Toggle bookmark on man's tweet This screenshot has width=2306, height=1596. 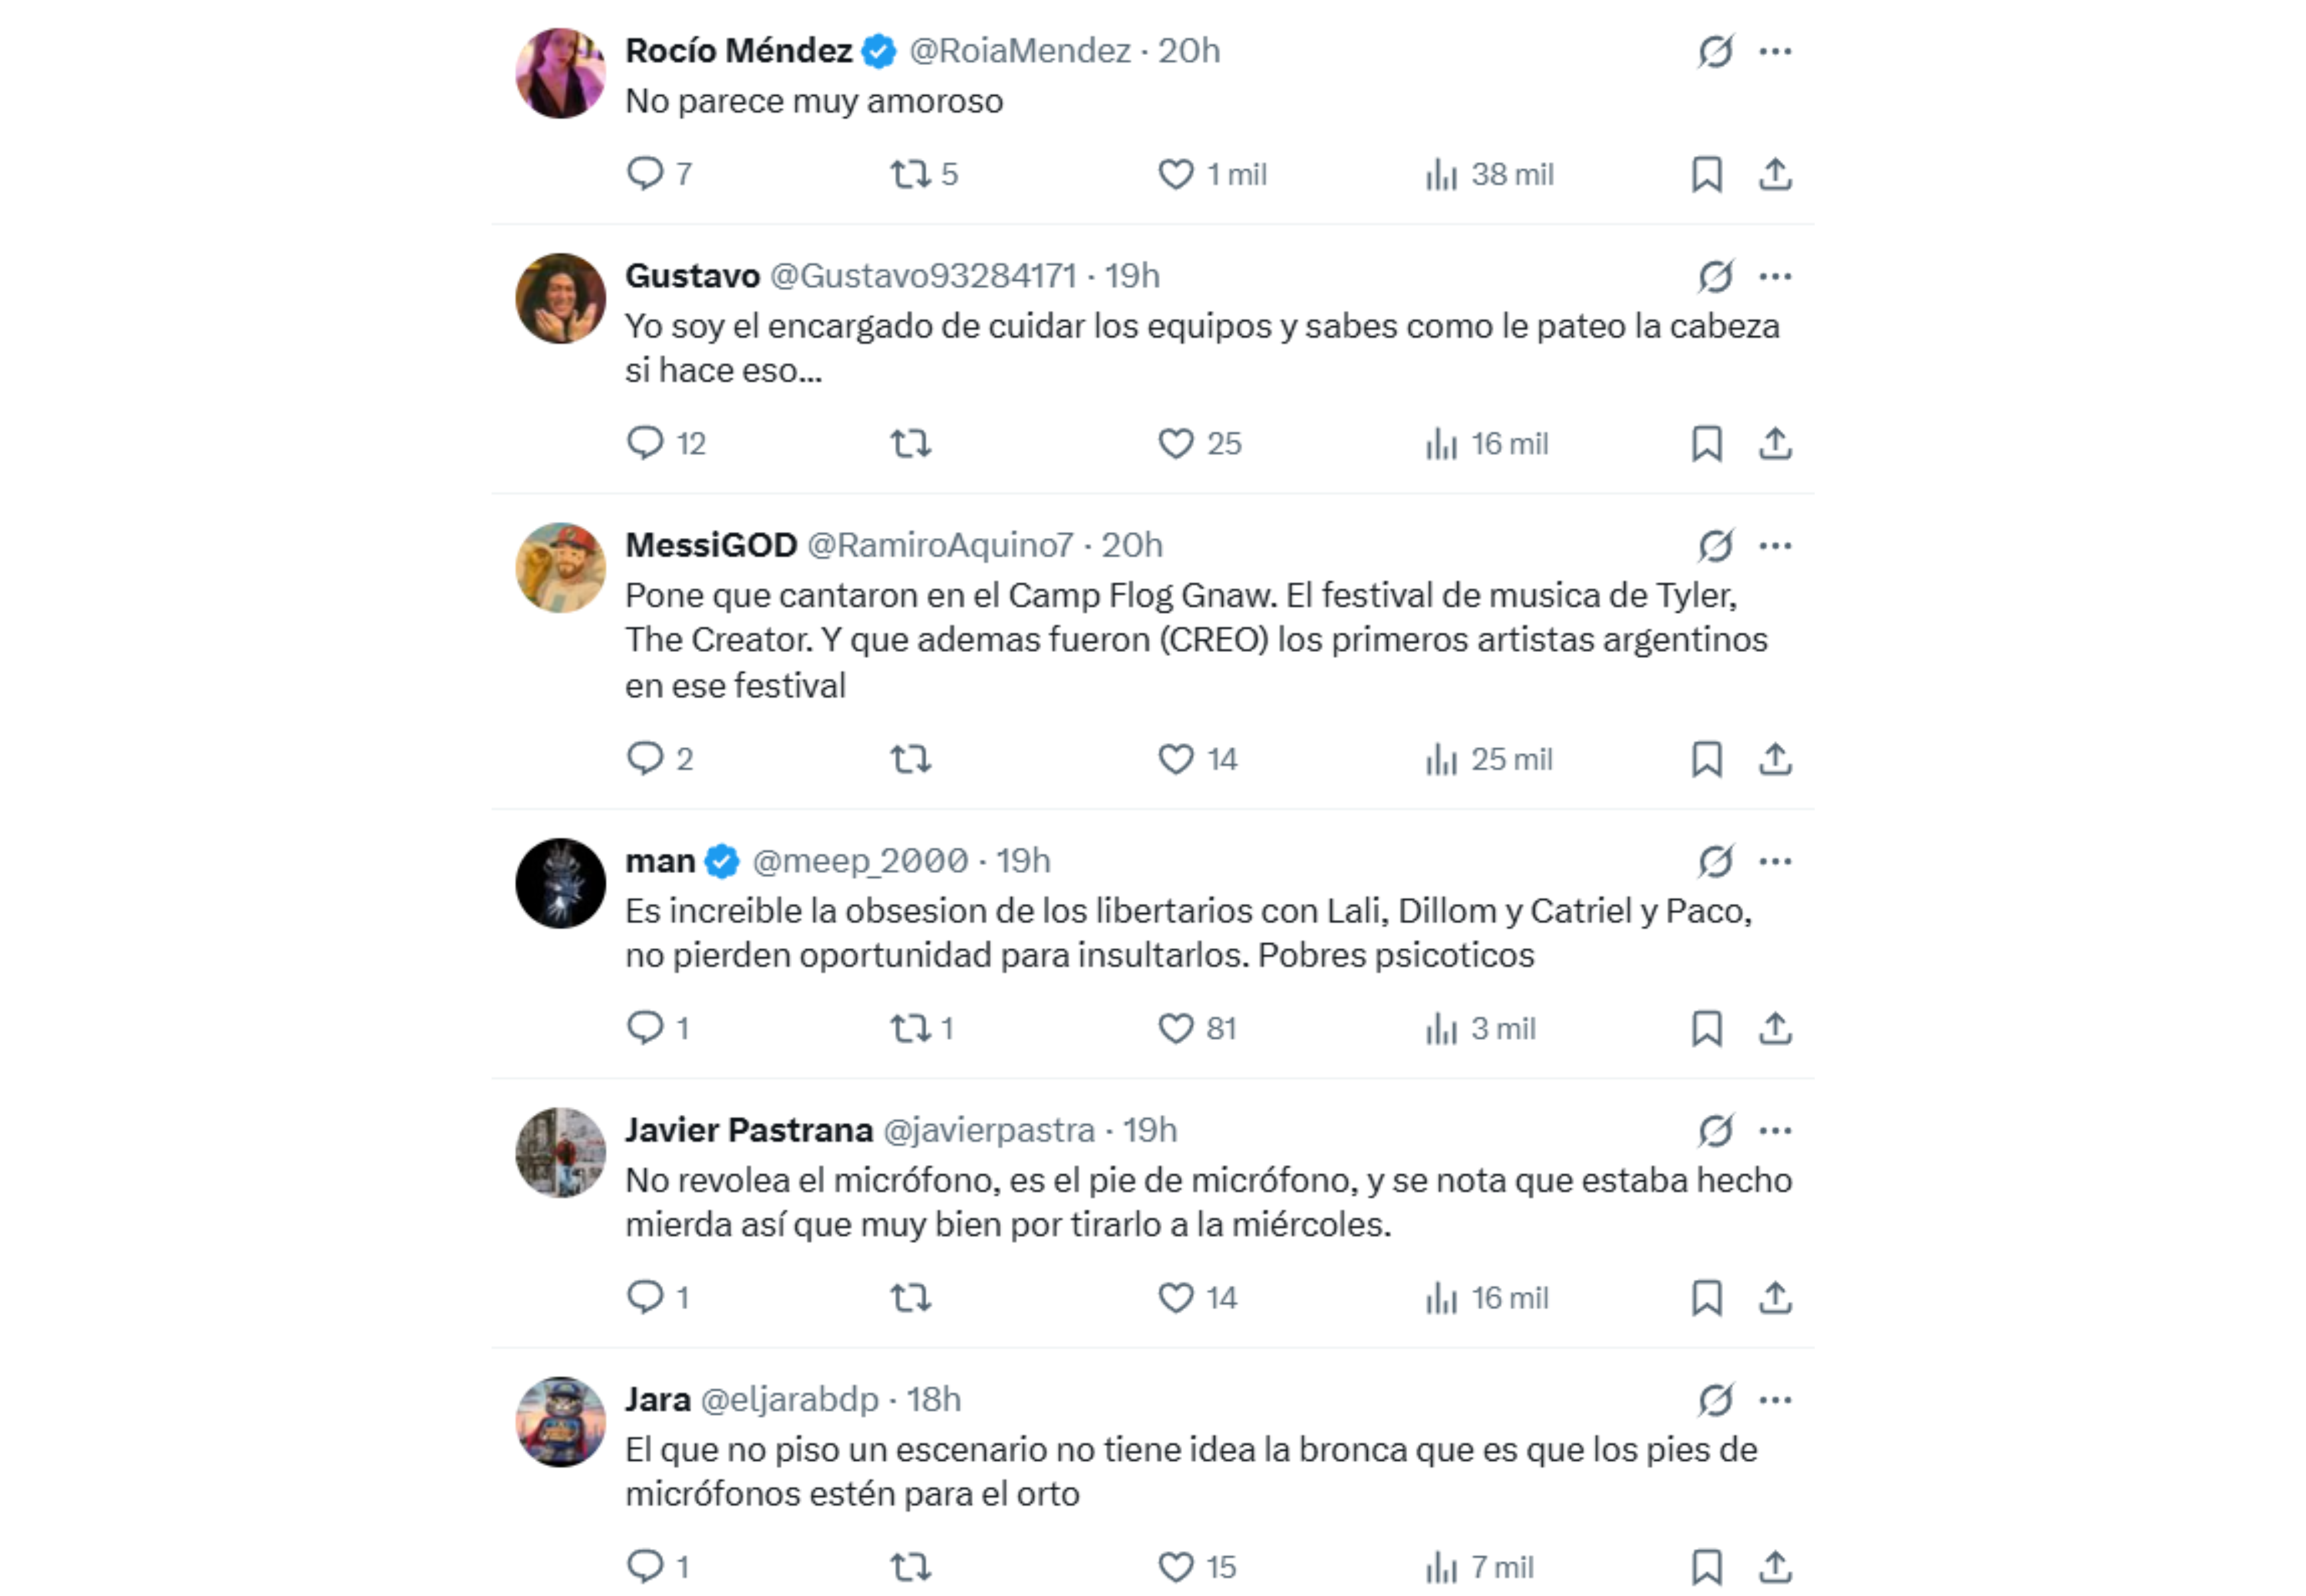[1707, 1027]
